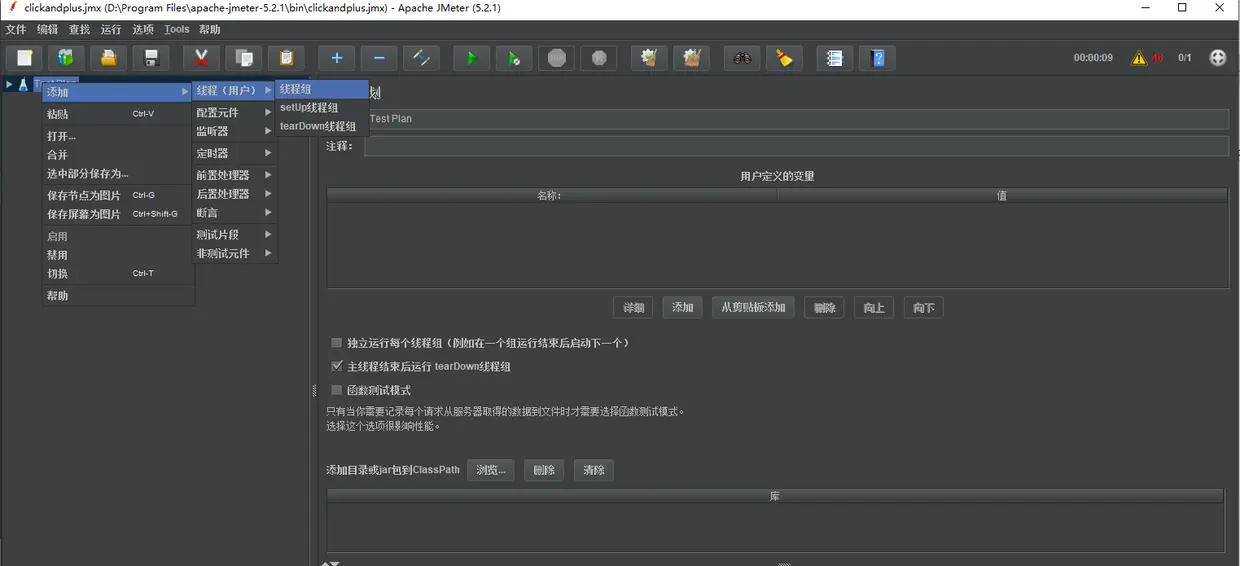Select 切换 in the context menu

tap(118, 274)
